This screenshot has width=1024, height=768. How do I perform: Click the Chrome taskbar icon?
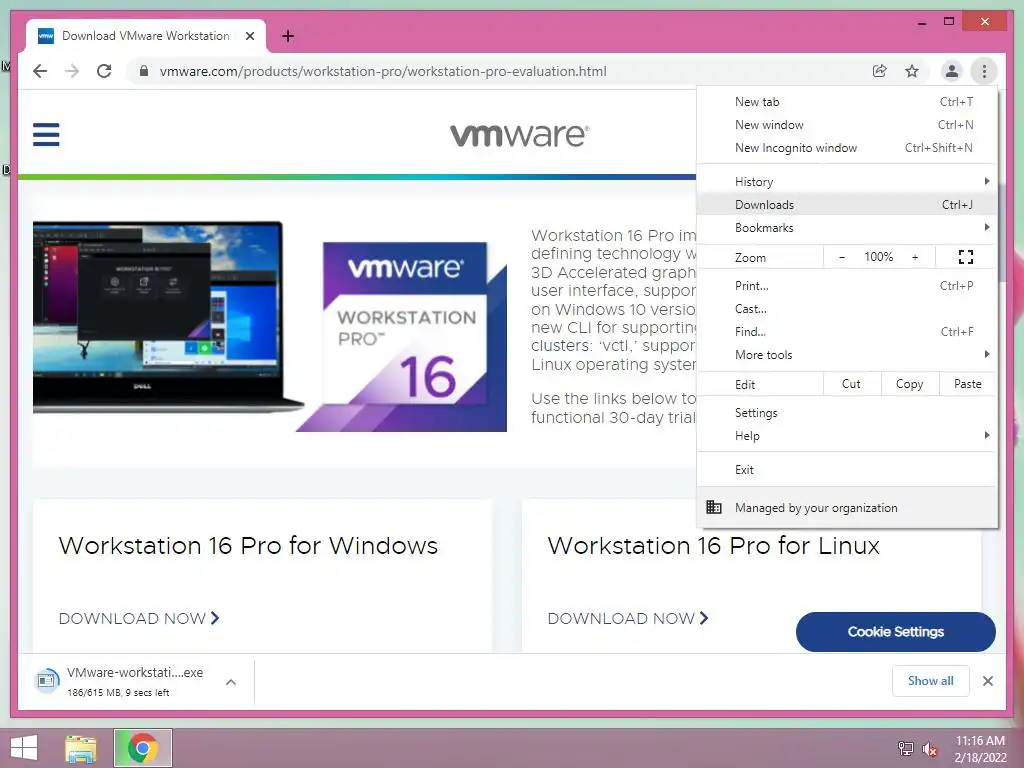[x=142, y=748]
